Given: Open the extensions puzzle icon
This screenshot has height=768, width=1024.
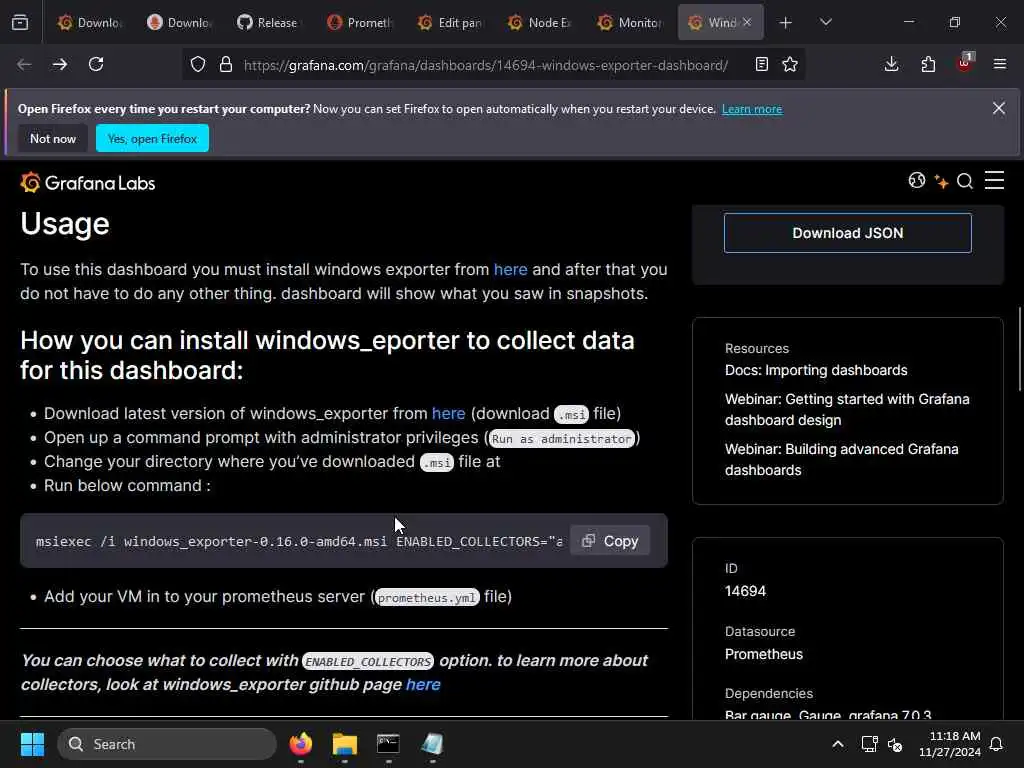Looking at the screenshot, I should pyautogui.click(x=928, y=64).
